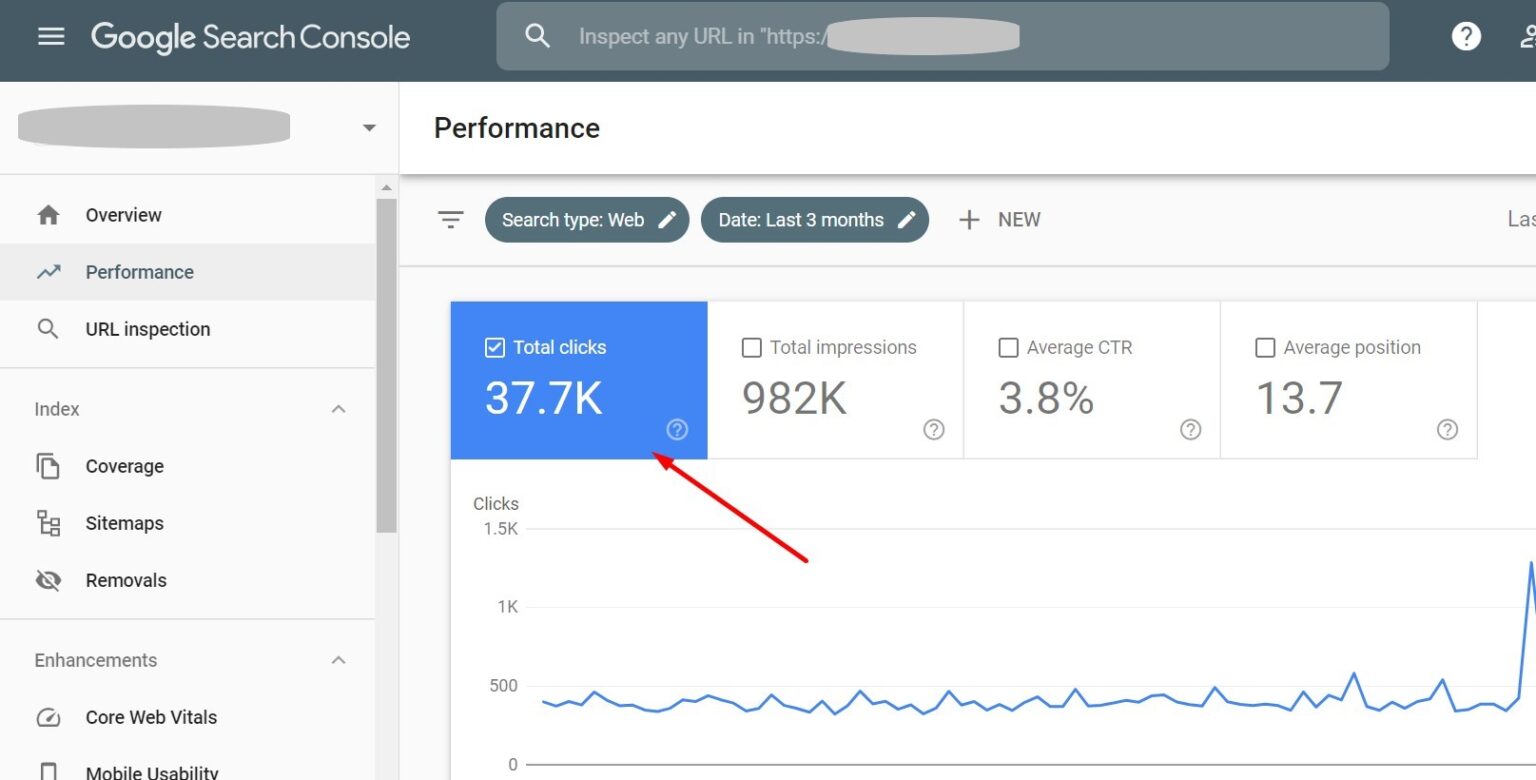
Task: Open the Mobile Usability page
Action: pos(151,770)
